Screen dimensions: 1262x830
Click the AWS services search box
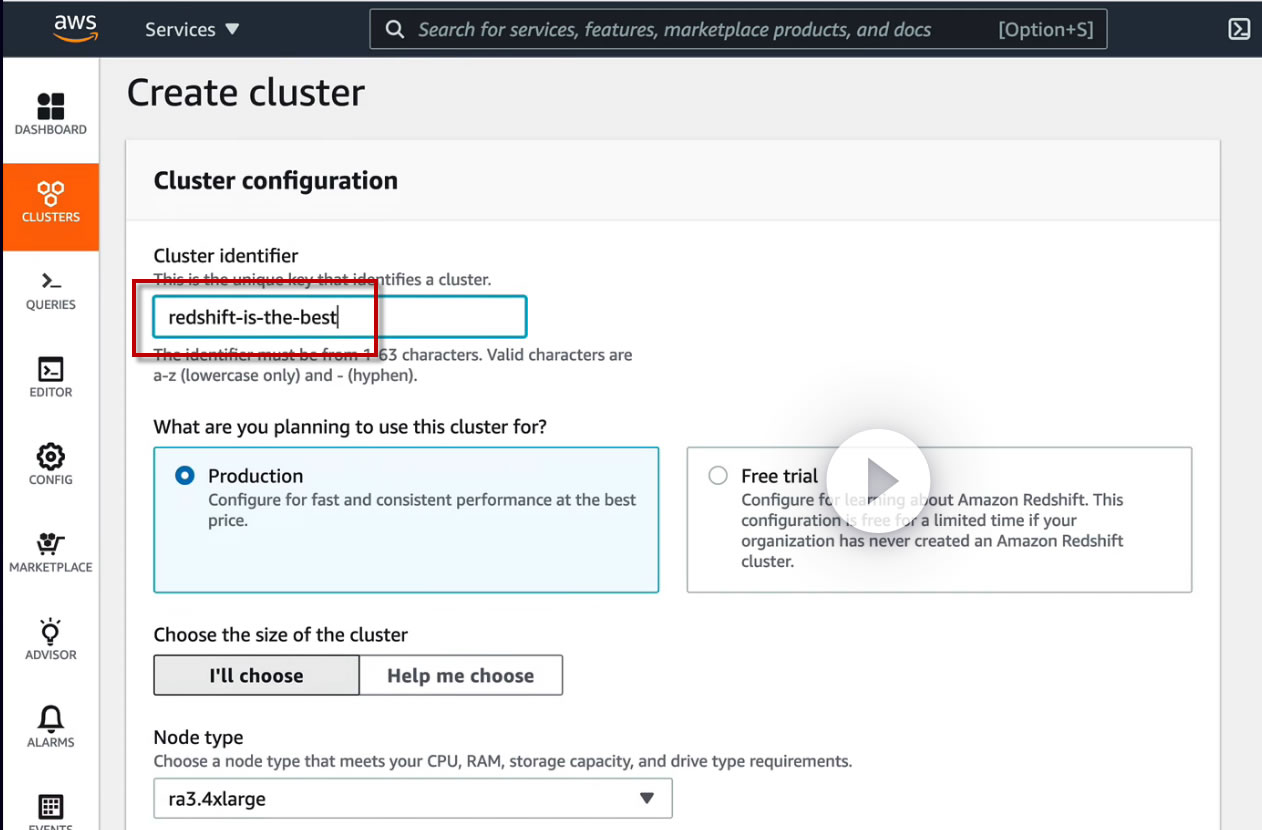click(740, 29)
